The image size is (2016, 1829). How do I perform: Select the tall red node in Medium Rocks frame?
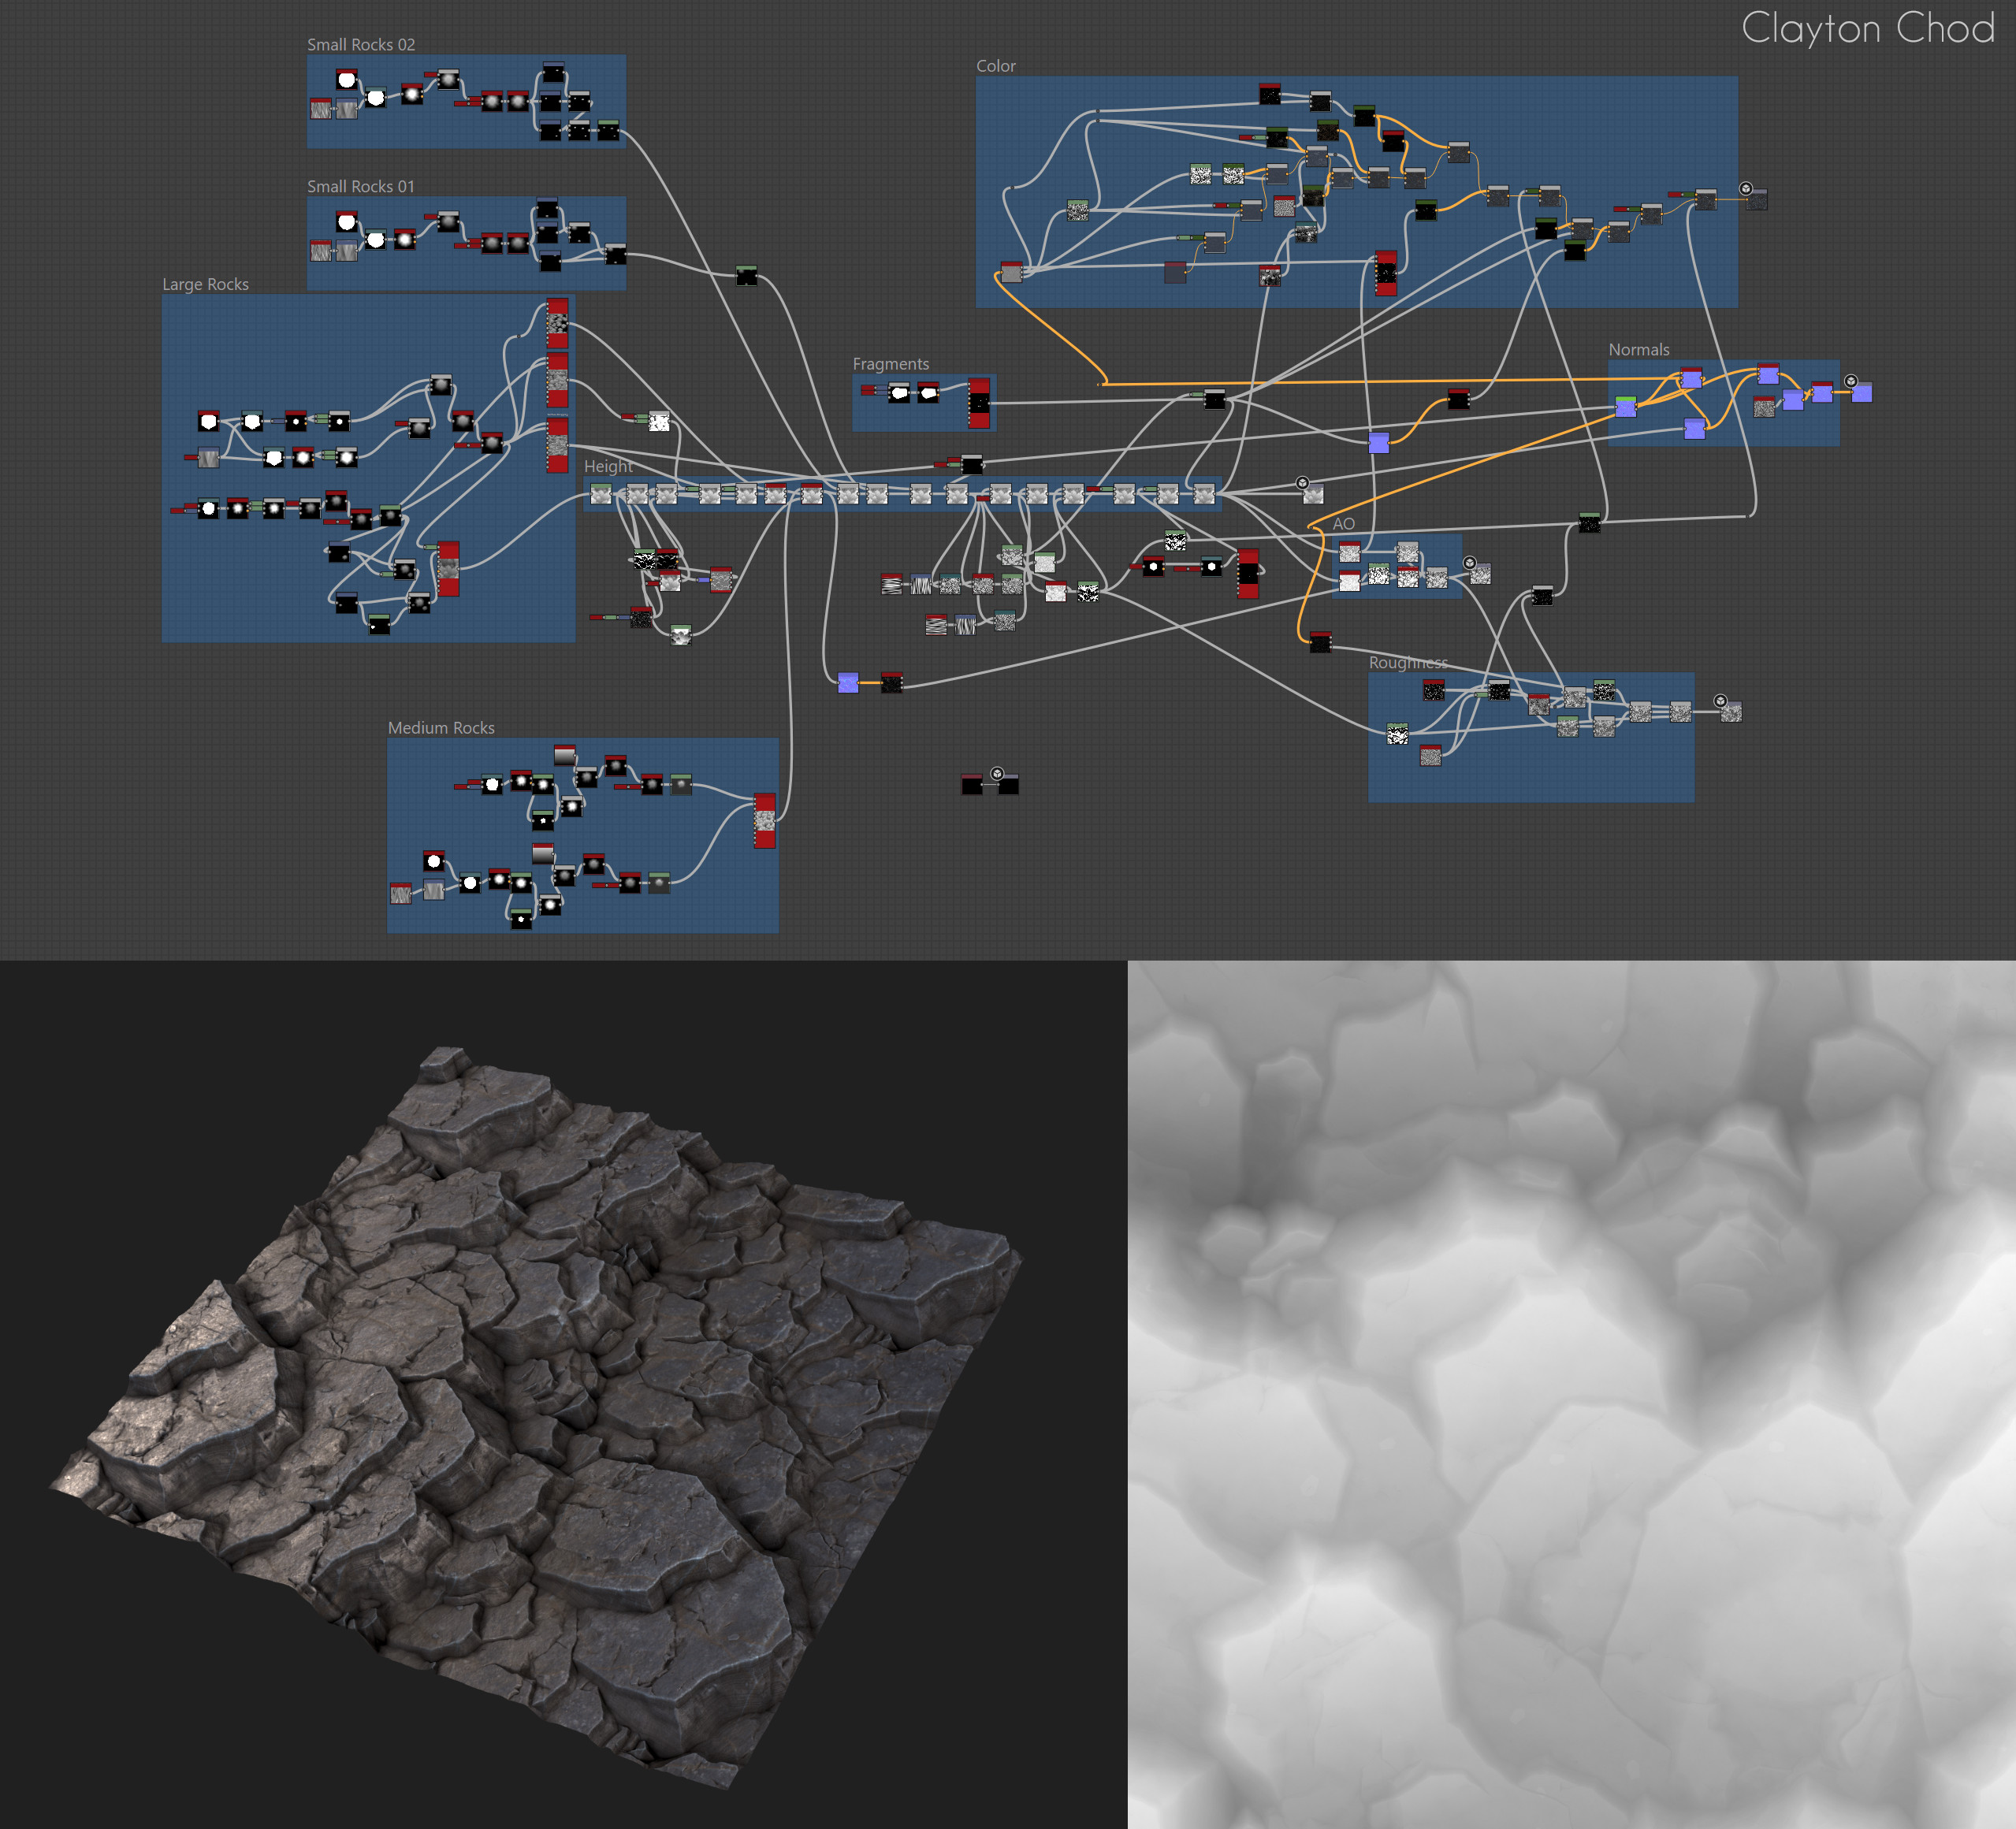[x=765, y=820]
